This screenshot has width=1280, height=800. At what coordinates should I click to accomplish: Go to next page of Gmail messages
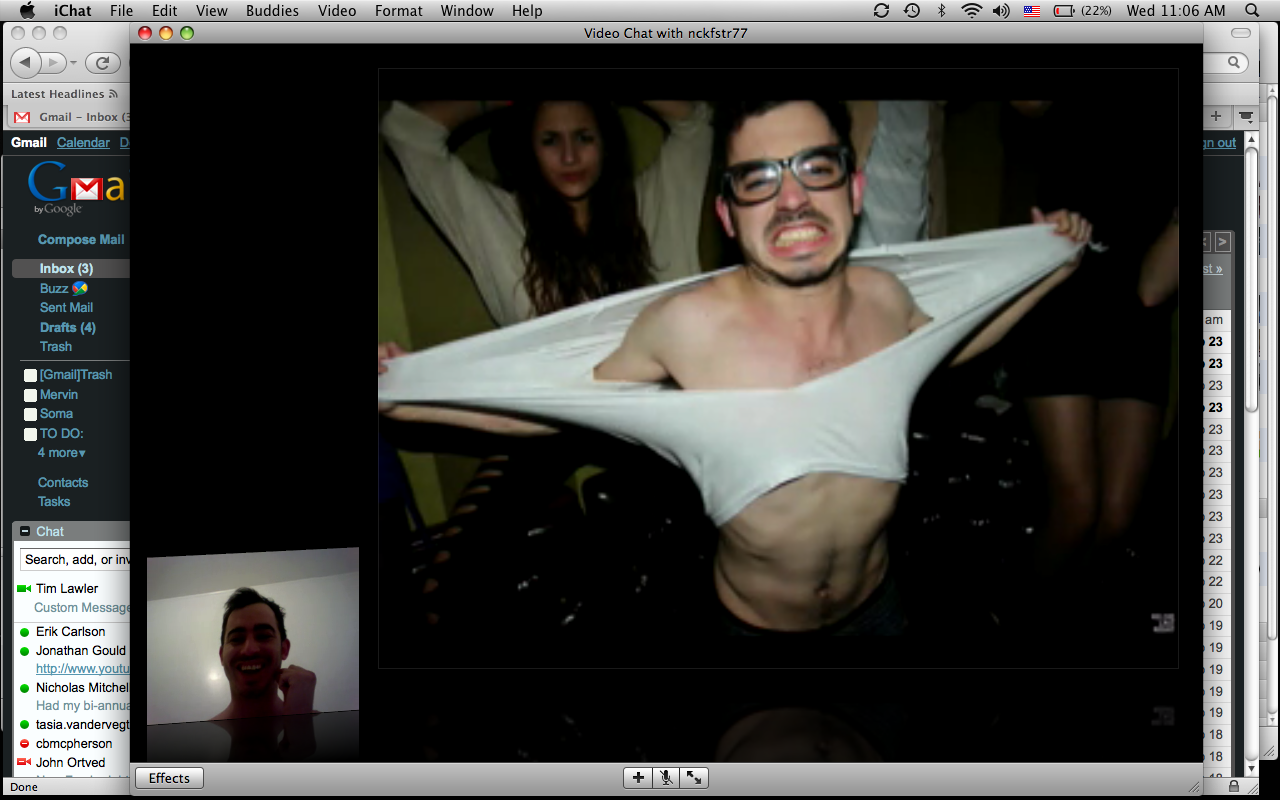point(1223,242)
